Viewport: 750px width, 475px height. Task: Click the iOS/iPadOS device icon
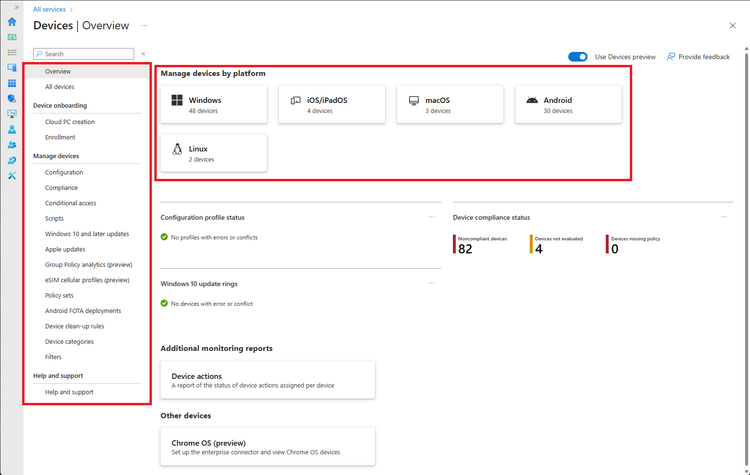296,100
